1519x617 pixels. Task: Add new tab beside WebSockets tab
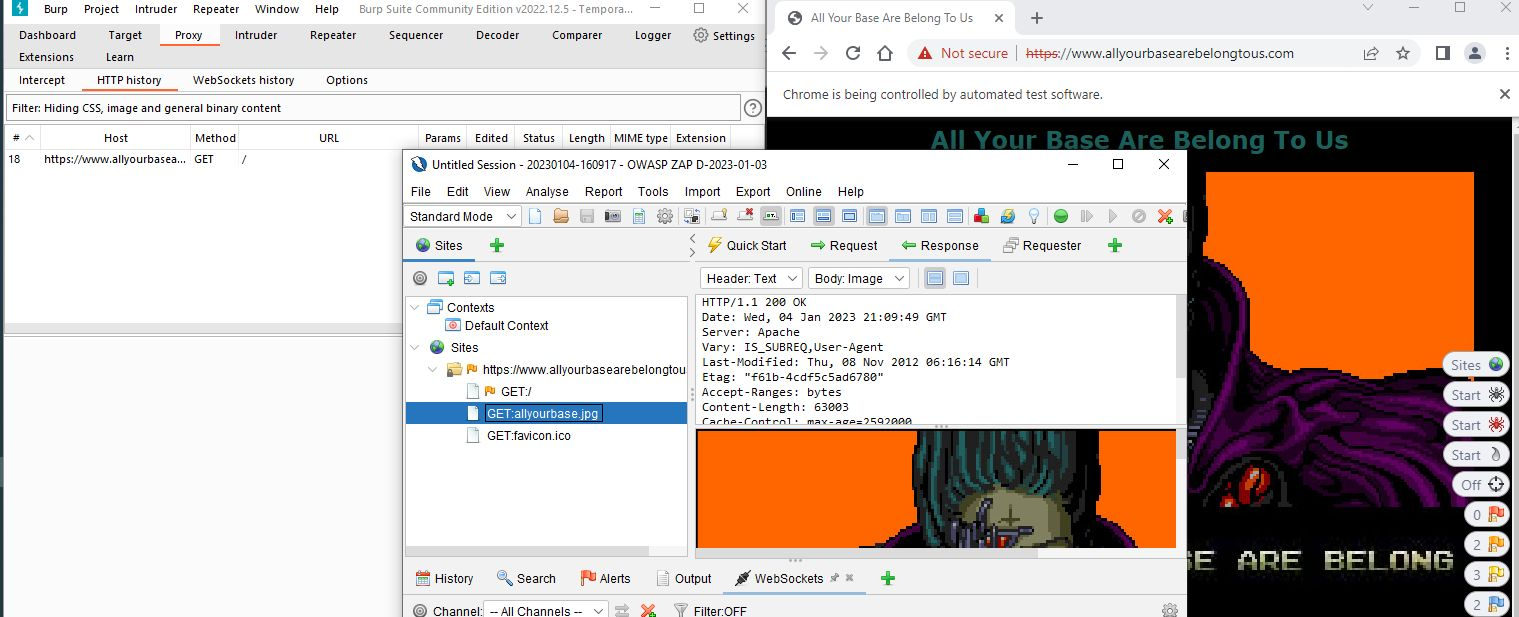pos(887,578)
